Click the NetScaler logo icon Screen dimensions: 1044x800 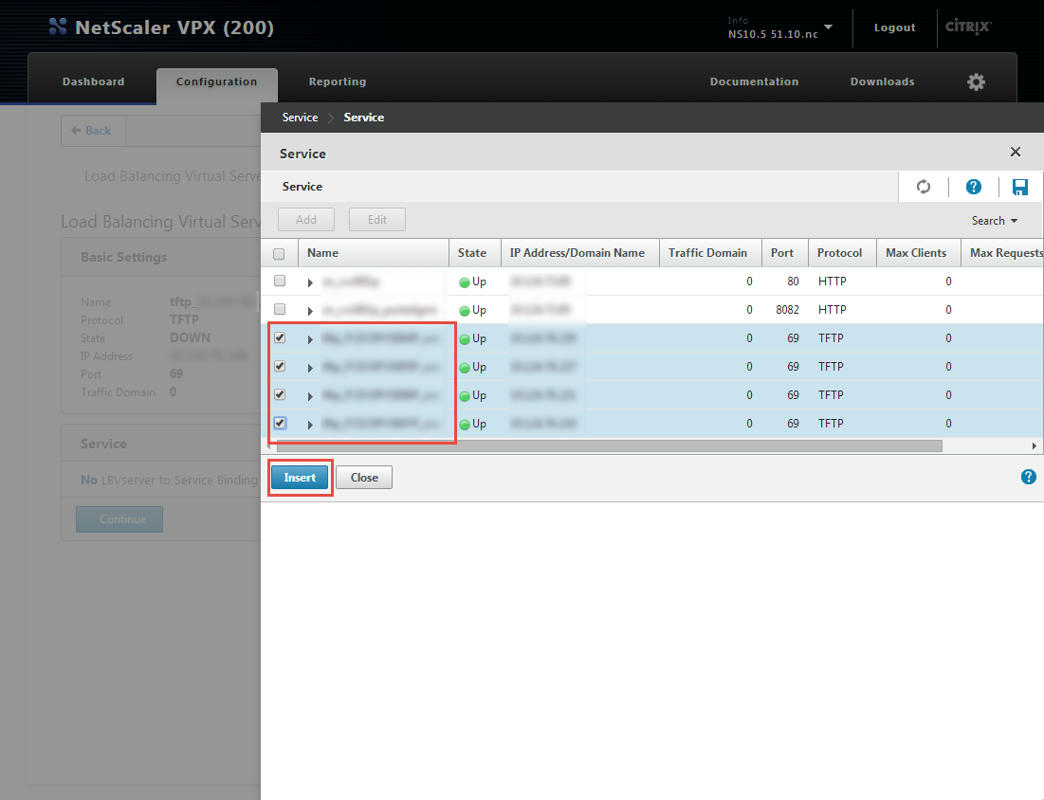click(58, 27)
